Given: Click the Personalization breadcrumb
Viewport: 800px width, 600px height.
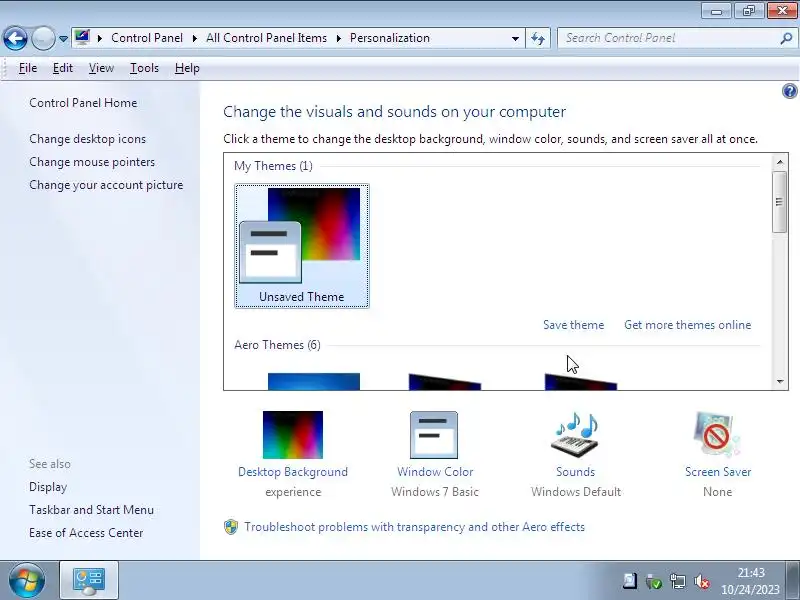Looking at the screenshot, I should (390, 38).
